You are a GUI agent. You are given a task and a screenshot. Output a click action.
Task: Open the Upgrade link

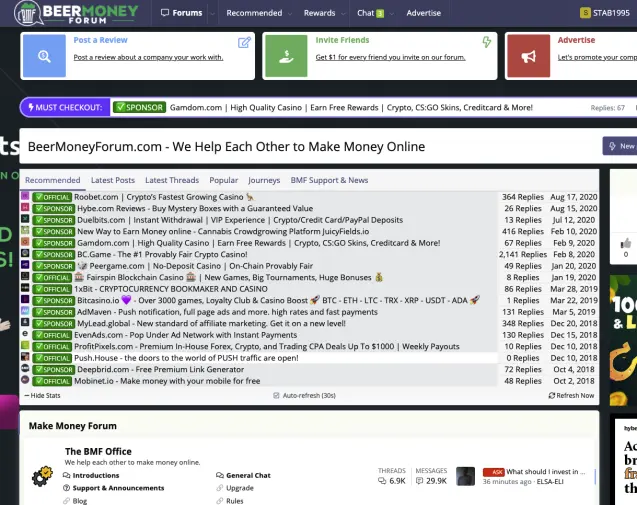coord(240,488)
